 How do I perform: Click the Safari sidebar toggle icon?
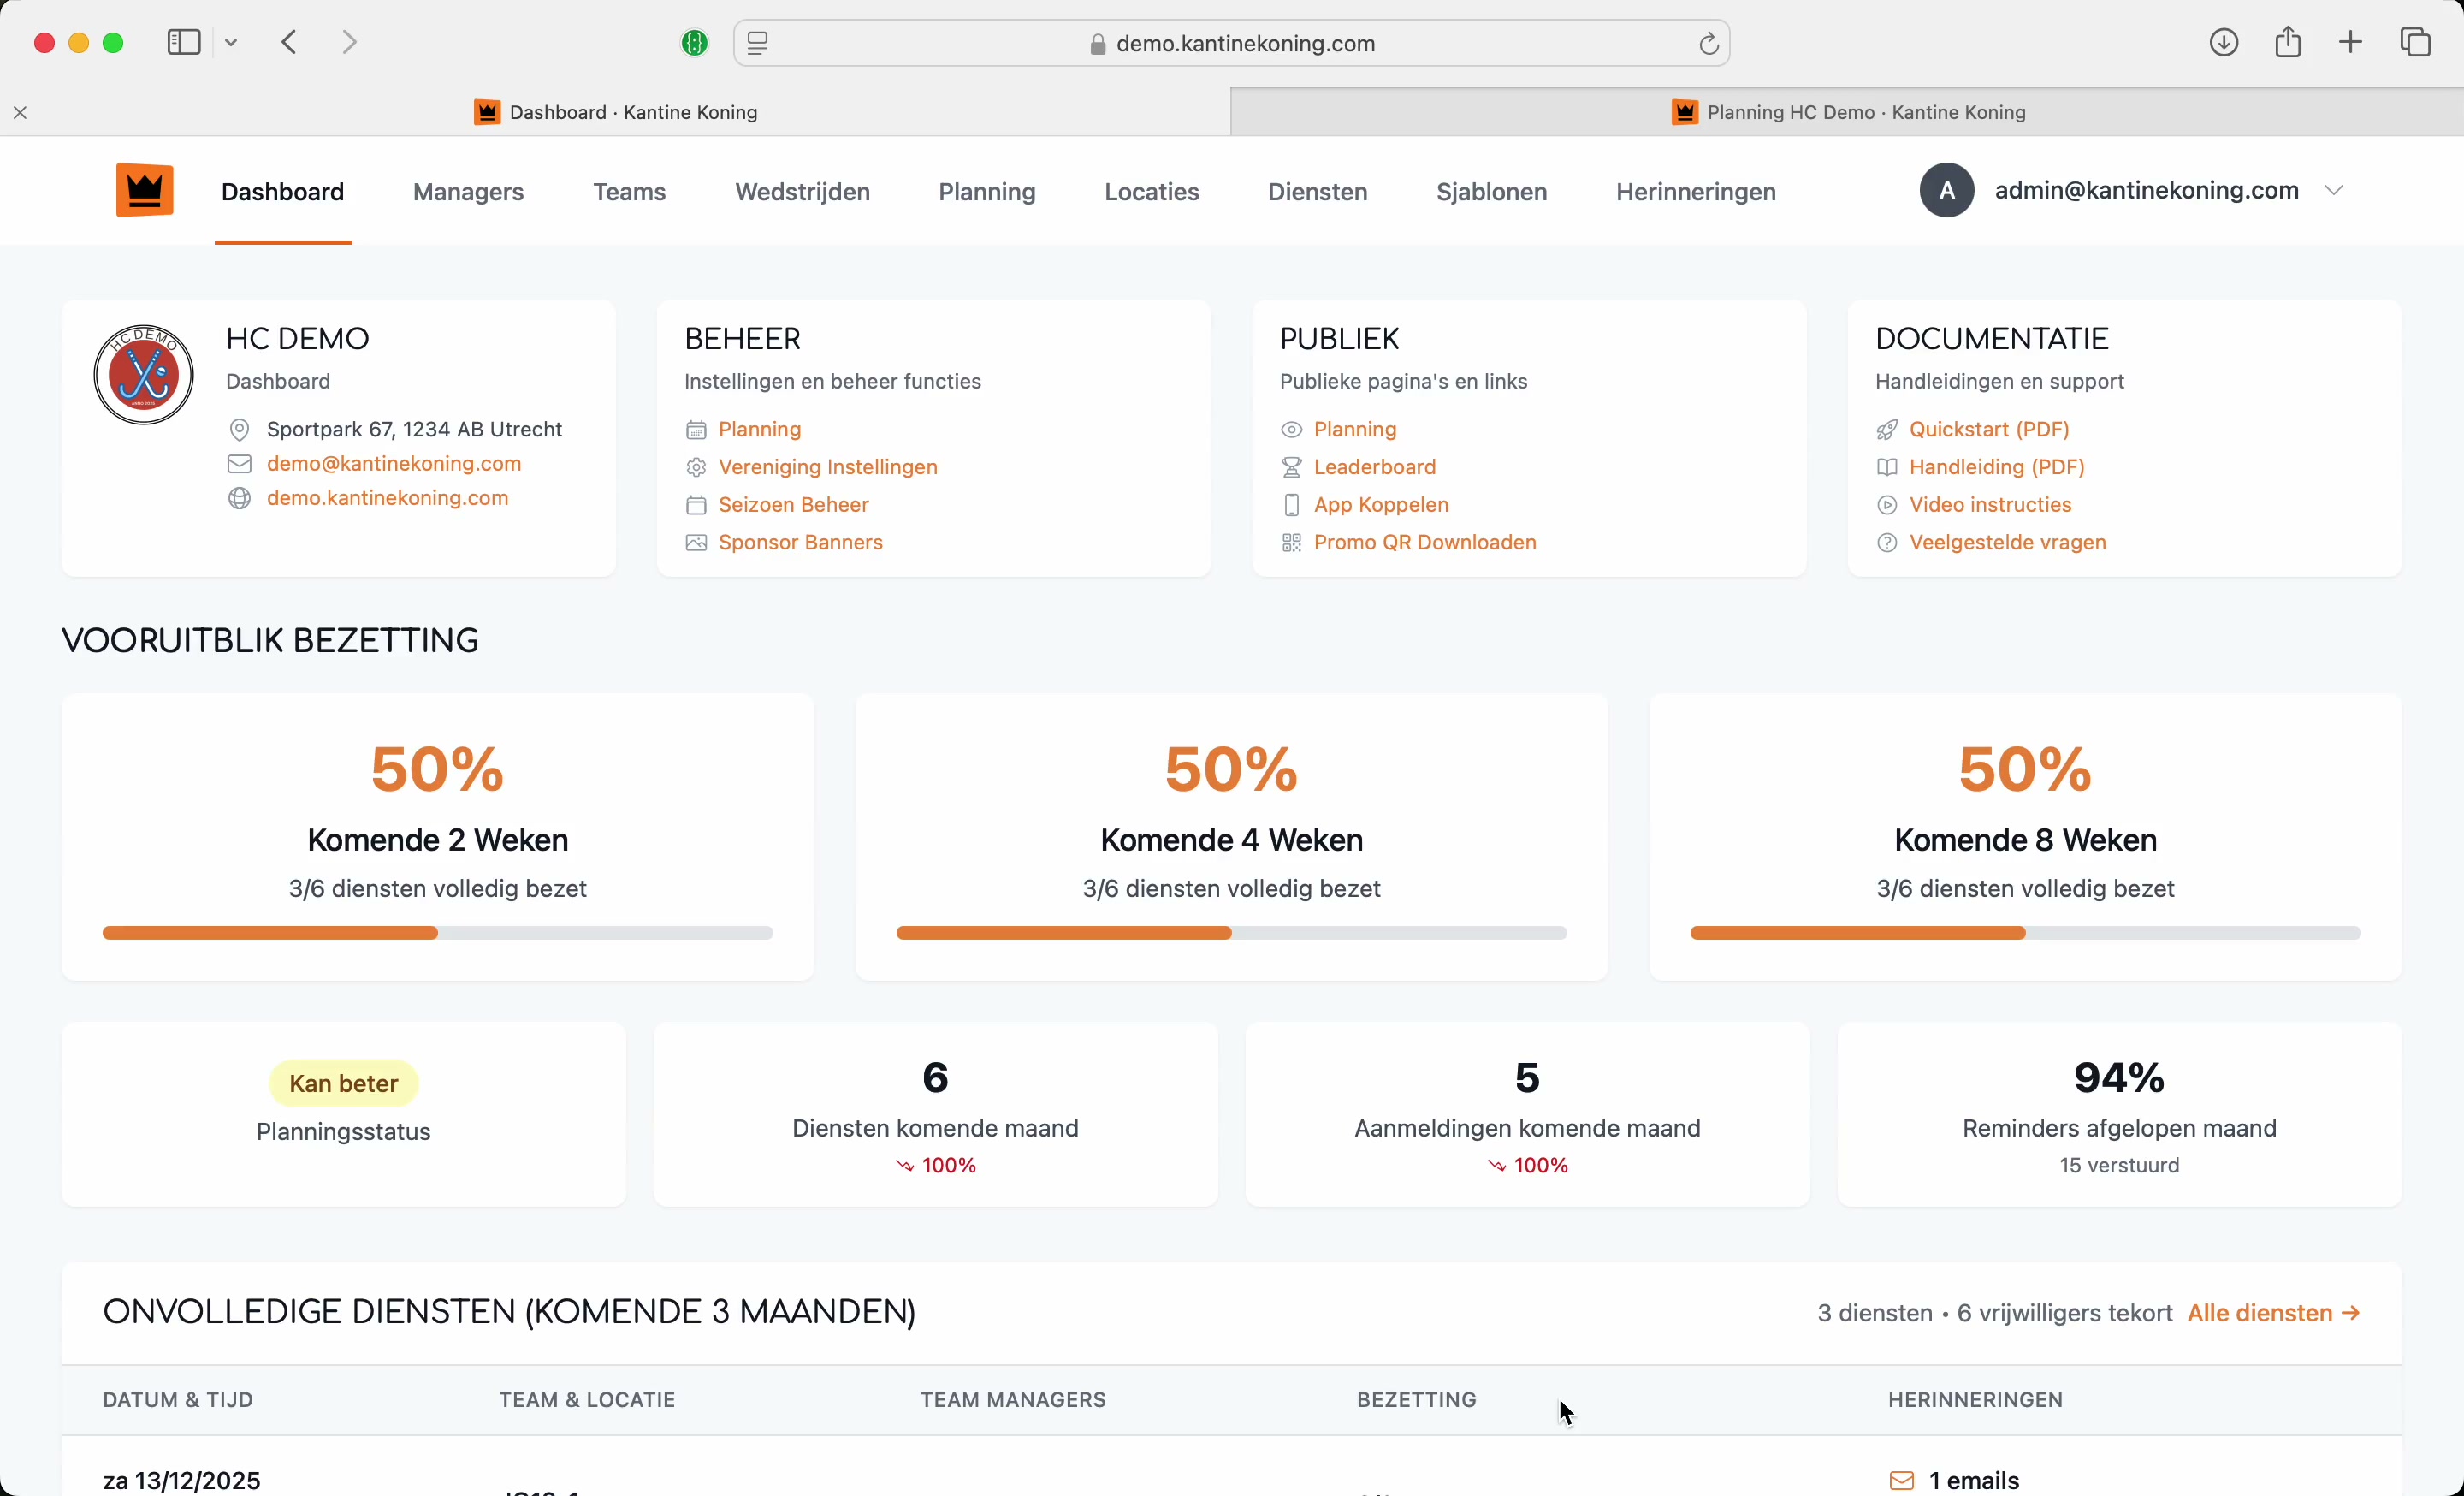[x=184, y=42]
